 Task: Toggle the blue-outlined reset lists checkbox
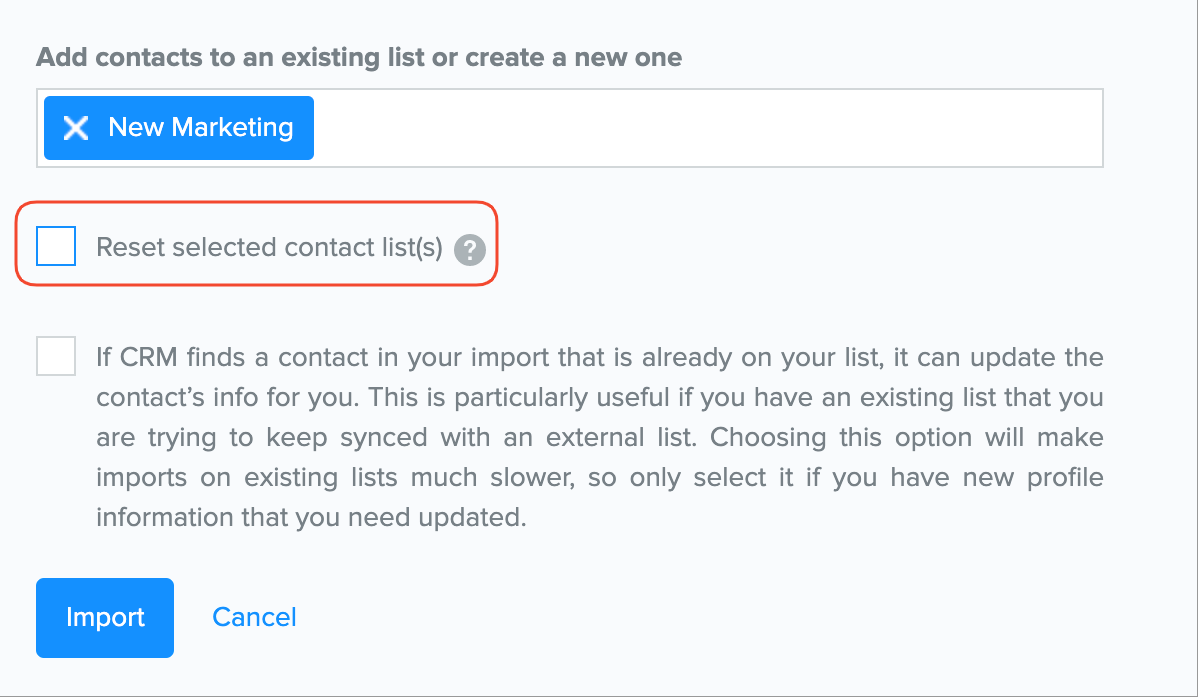click(56, 246)
